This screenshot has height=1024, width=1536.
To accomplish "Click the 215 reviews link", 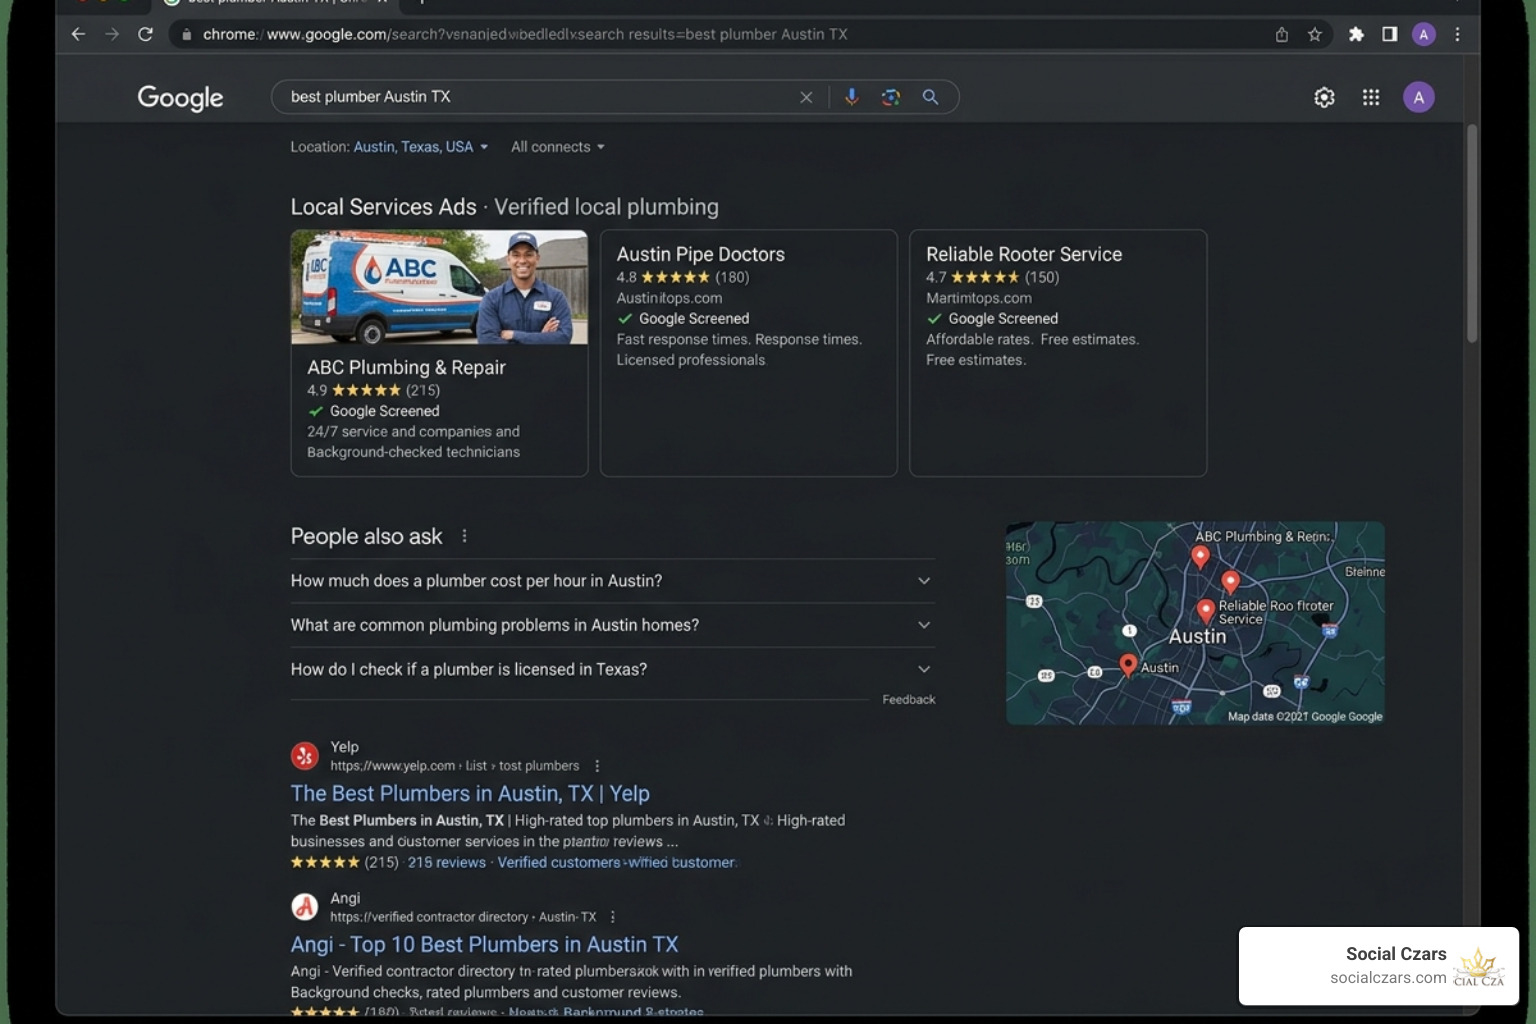I will (446, 862).
